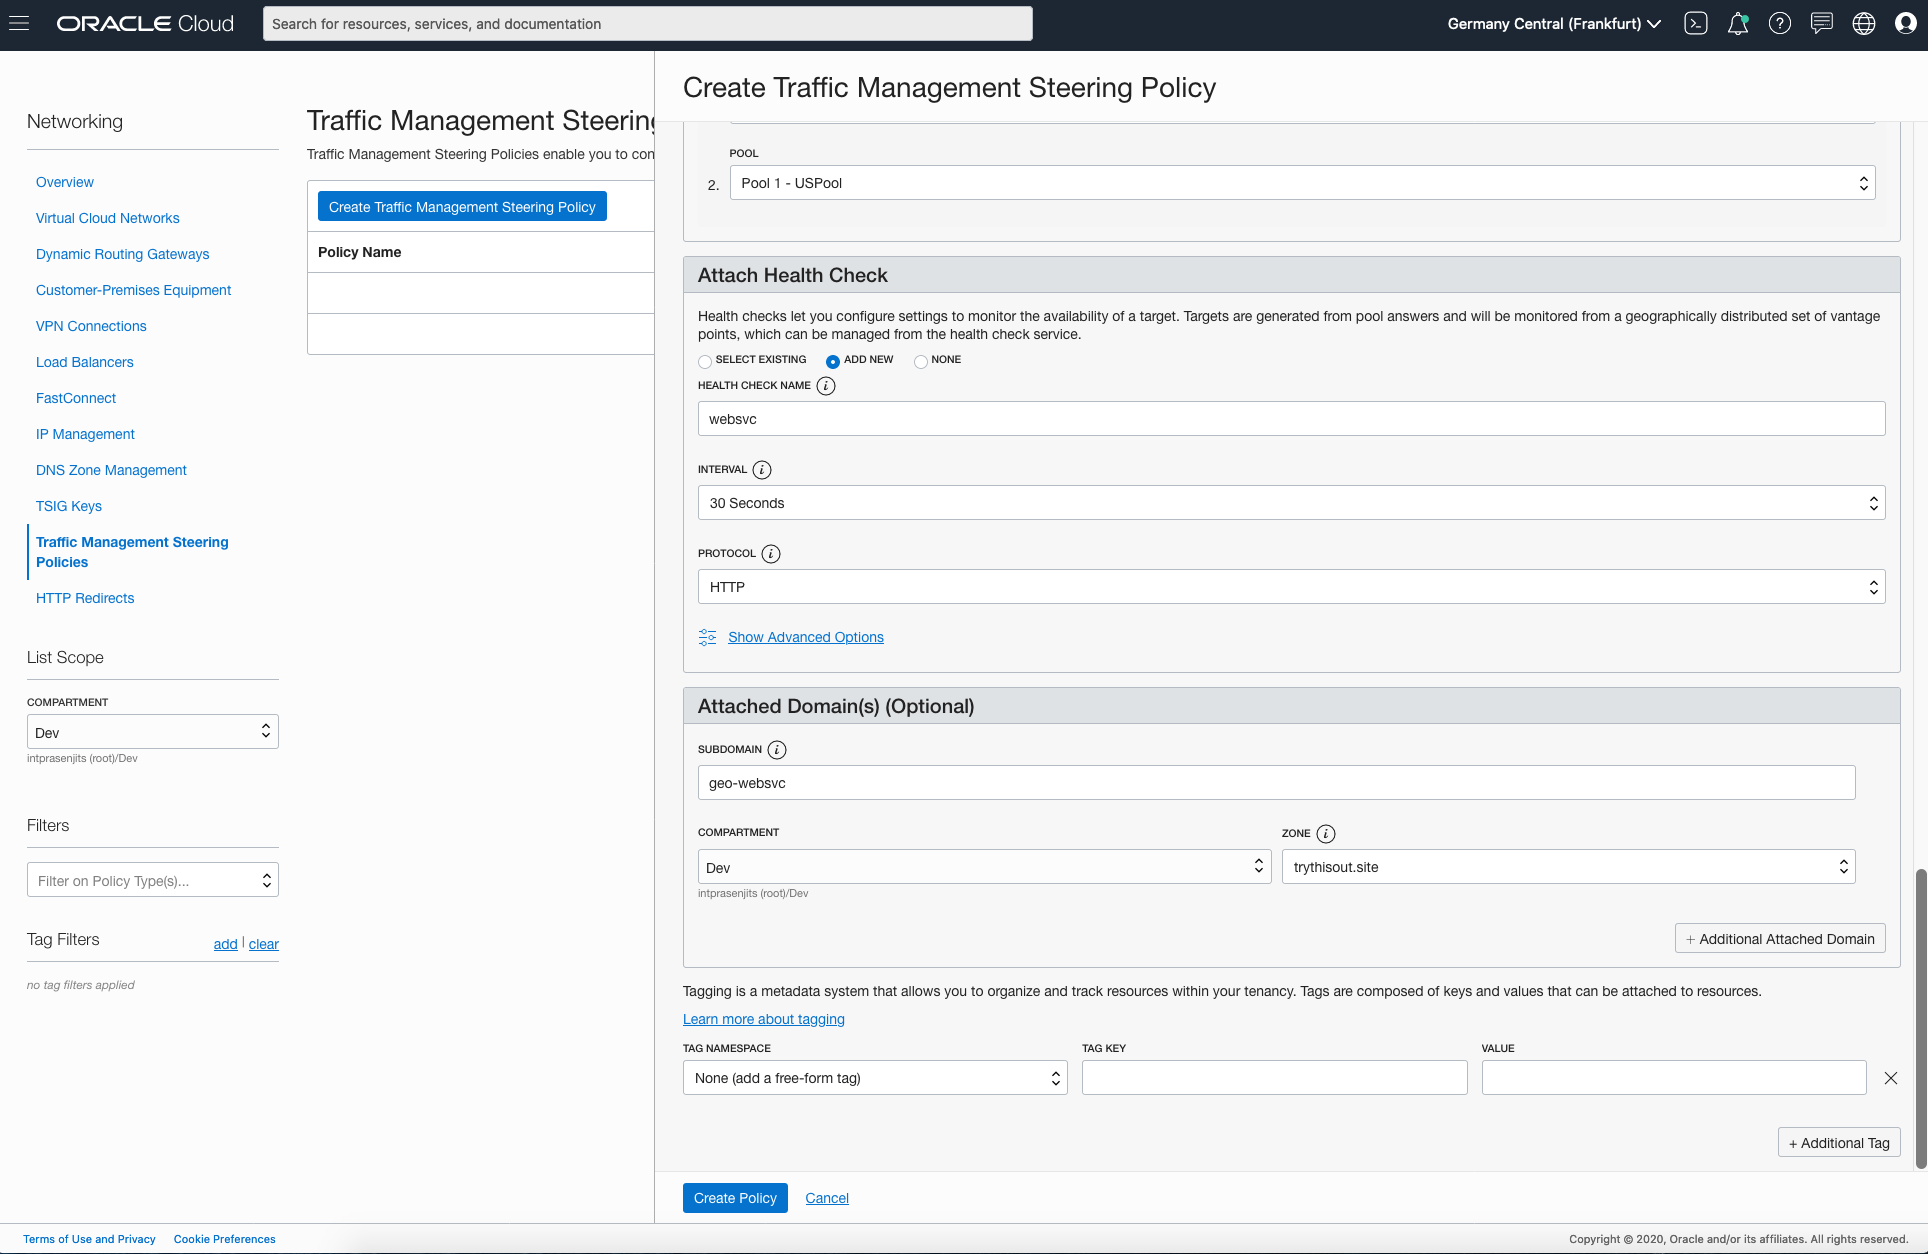Go to DNS Zone Management page
The image size is (1928, 1254).
point(111,470)
